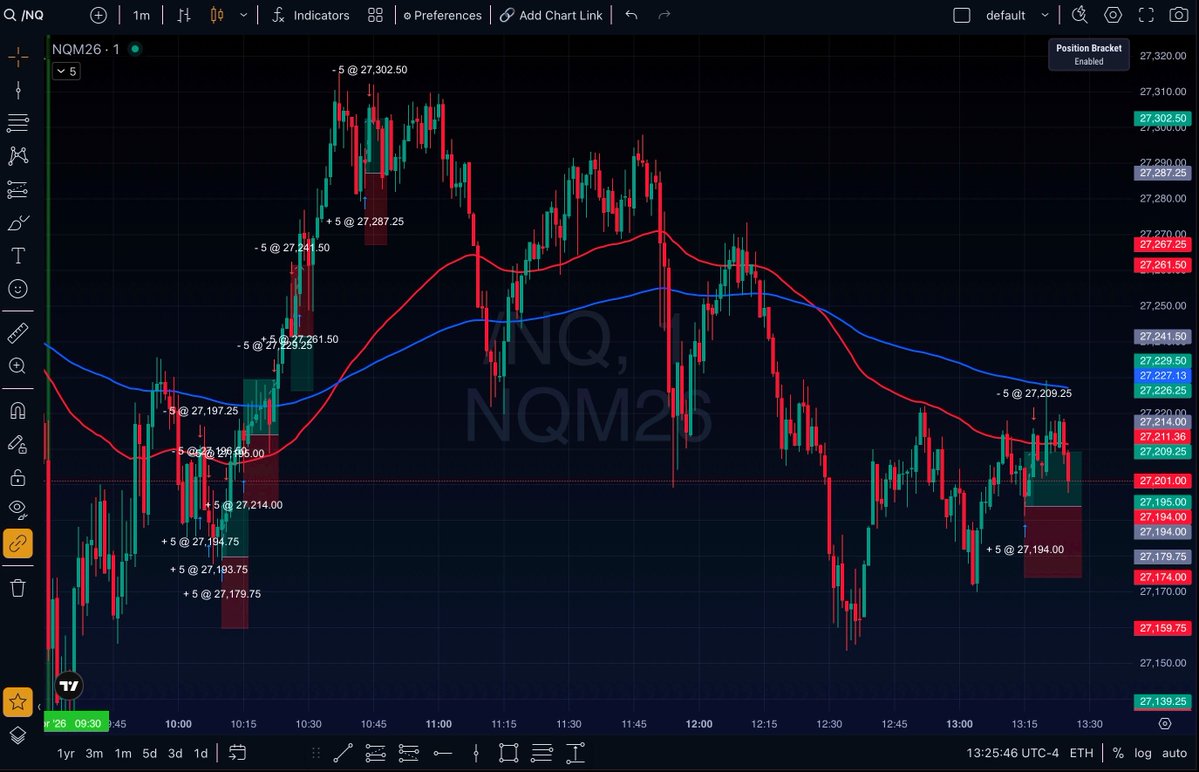1199x772 pixels.
Task: Open the default layout dropdown
Action: pyautogui.click(x=1016, y=15)
